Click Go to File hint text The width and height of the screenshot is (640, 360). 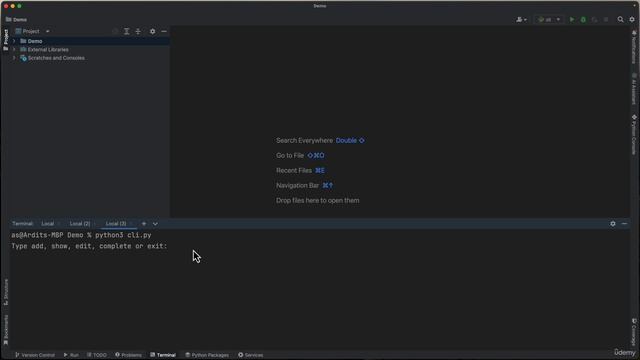click(x=290, y=156)
